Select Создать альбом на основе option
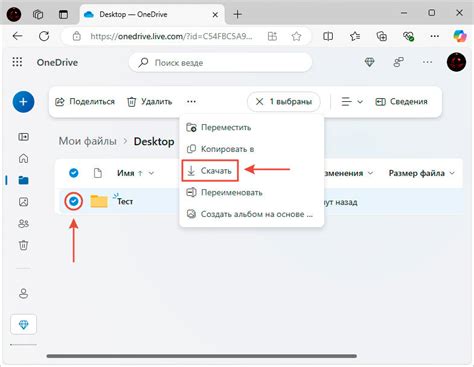The width and height of the screenshot is (474, 367). point(252,214)
